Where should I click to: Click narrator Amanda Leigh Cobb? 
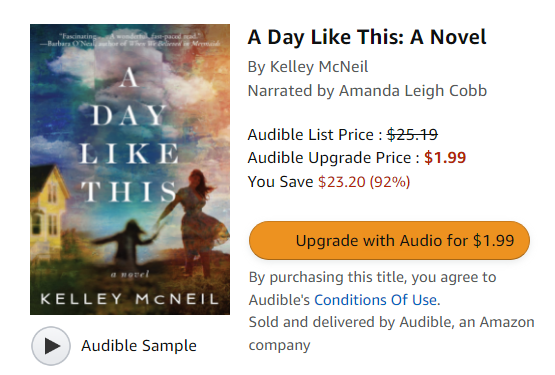[x=413, y=91]
